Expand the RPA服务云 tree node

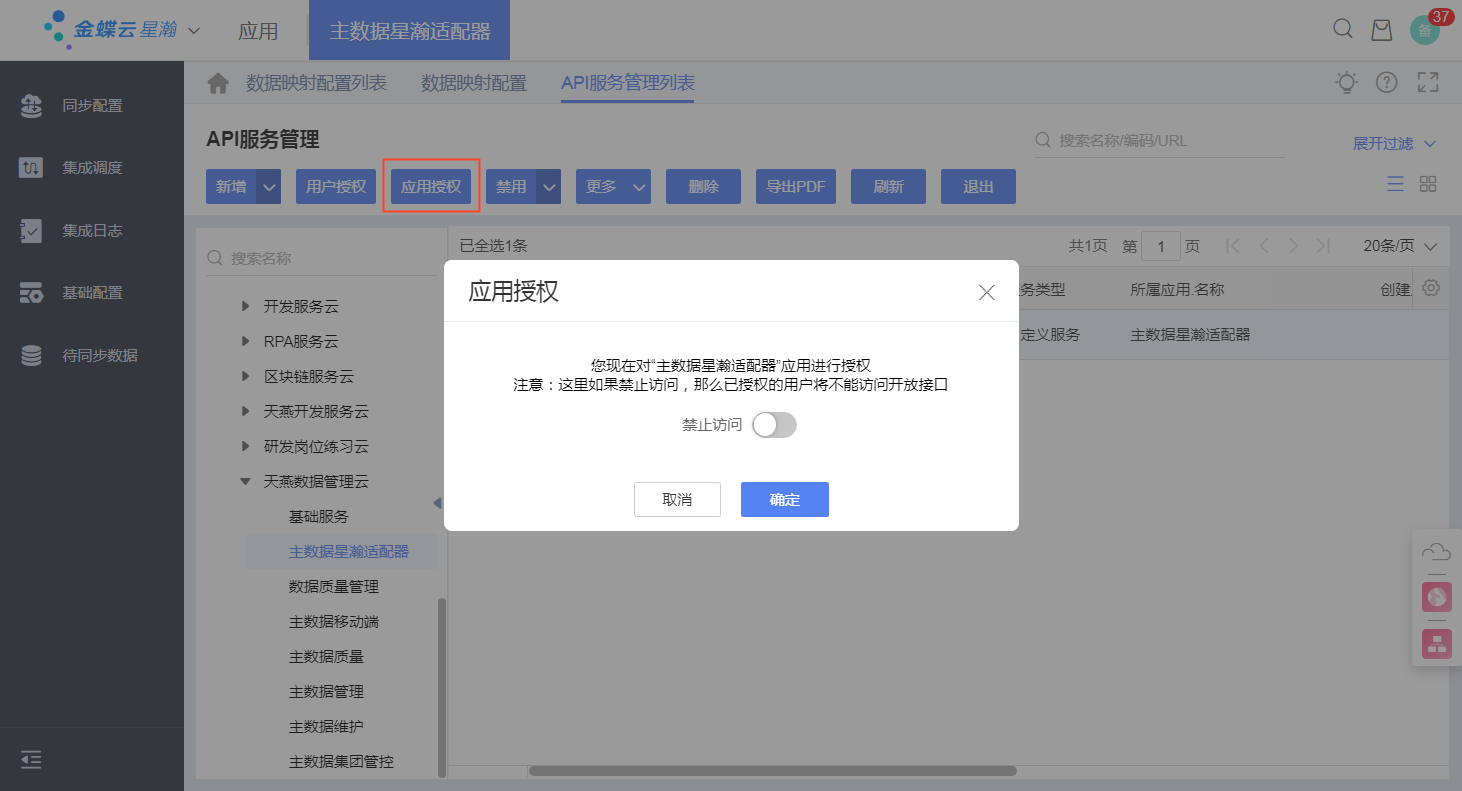coord(246,341)
